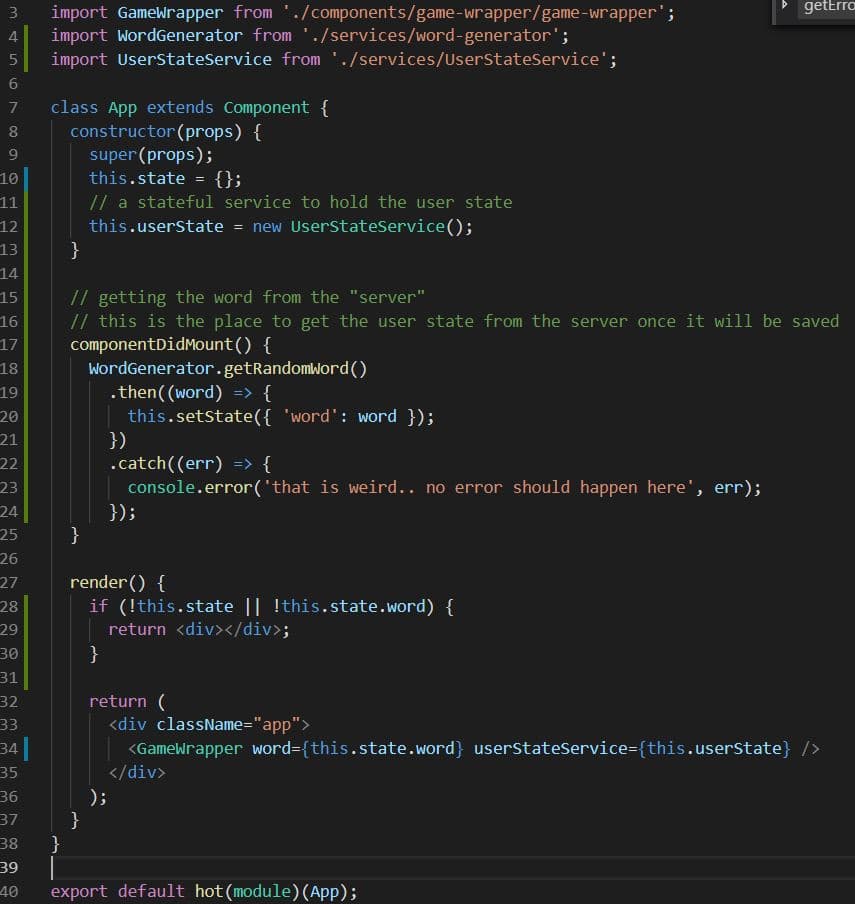The height and width of the screenshot is (904, 855).
Task: Click 'console.error' call on line 23
Action: (x=190, y=488)
